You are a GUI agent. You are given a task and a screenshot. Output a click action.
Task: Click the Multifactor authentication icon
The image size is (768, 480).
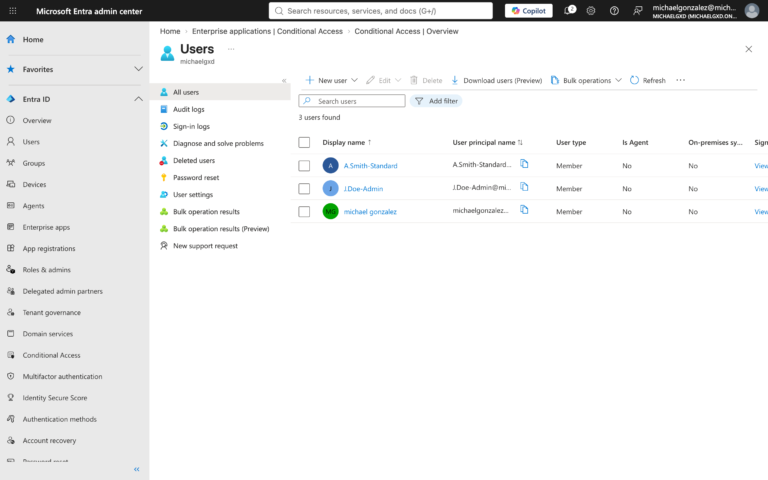pyautogui.click(x=11, y=376)
